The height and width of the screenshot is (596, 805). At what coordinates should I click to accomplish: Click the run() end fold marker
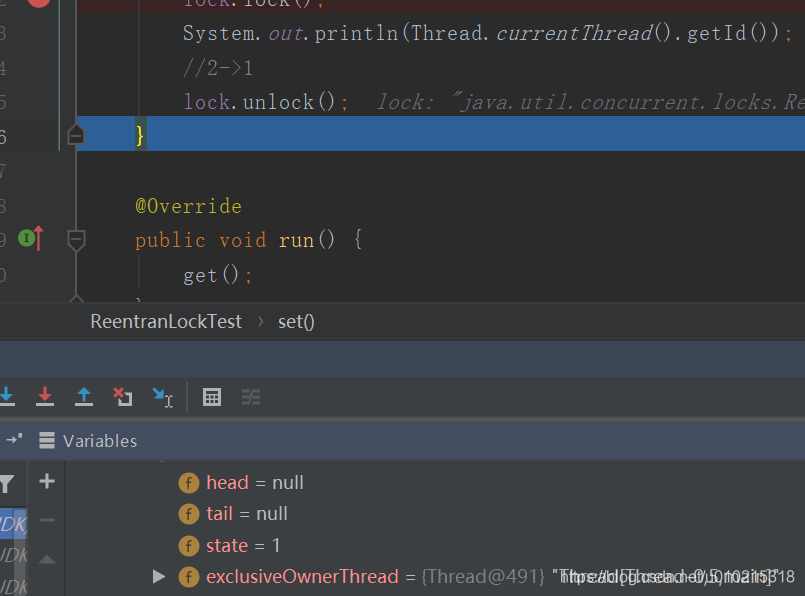pos(76,298)
